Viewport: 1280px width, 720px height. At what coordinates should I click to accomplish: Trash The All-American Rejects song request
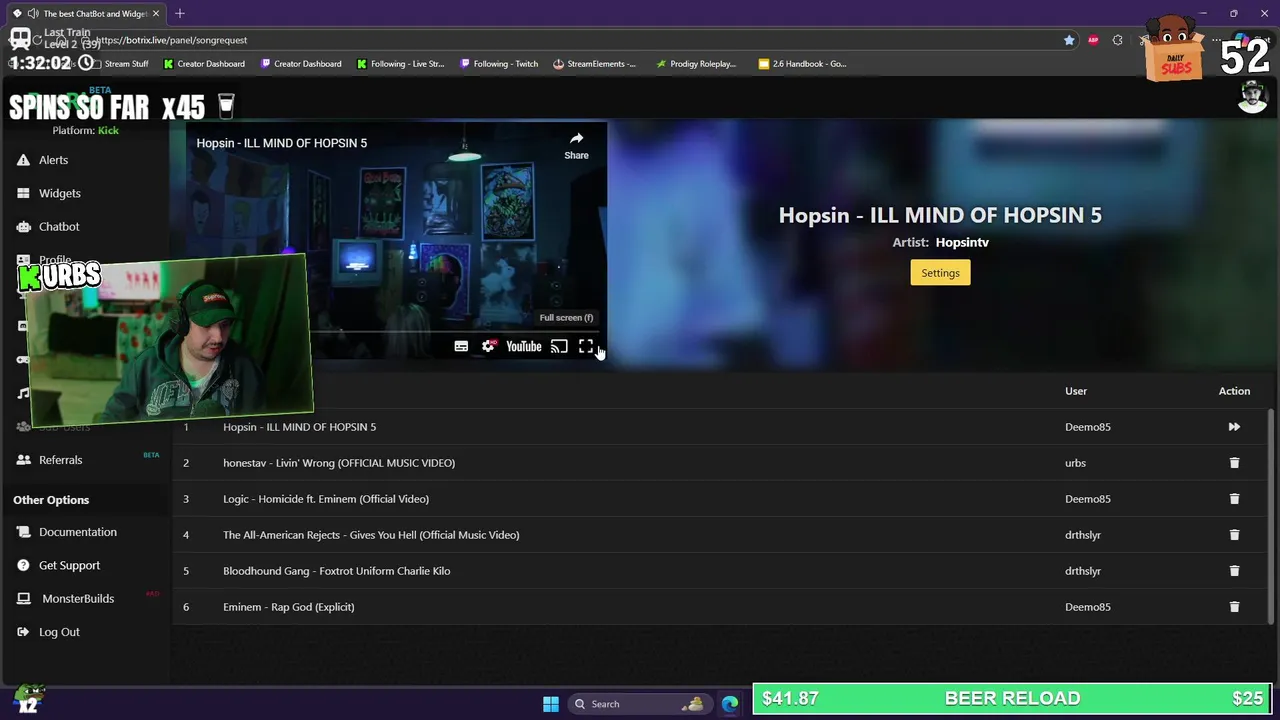tap(1234, 535)
